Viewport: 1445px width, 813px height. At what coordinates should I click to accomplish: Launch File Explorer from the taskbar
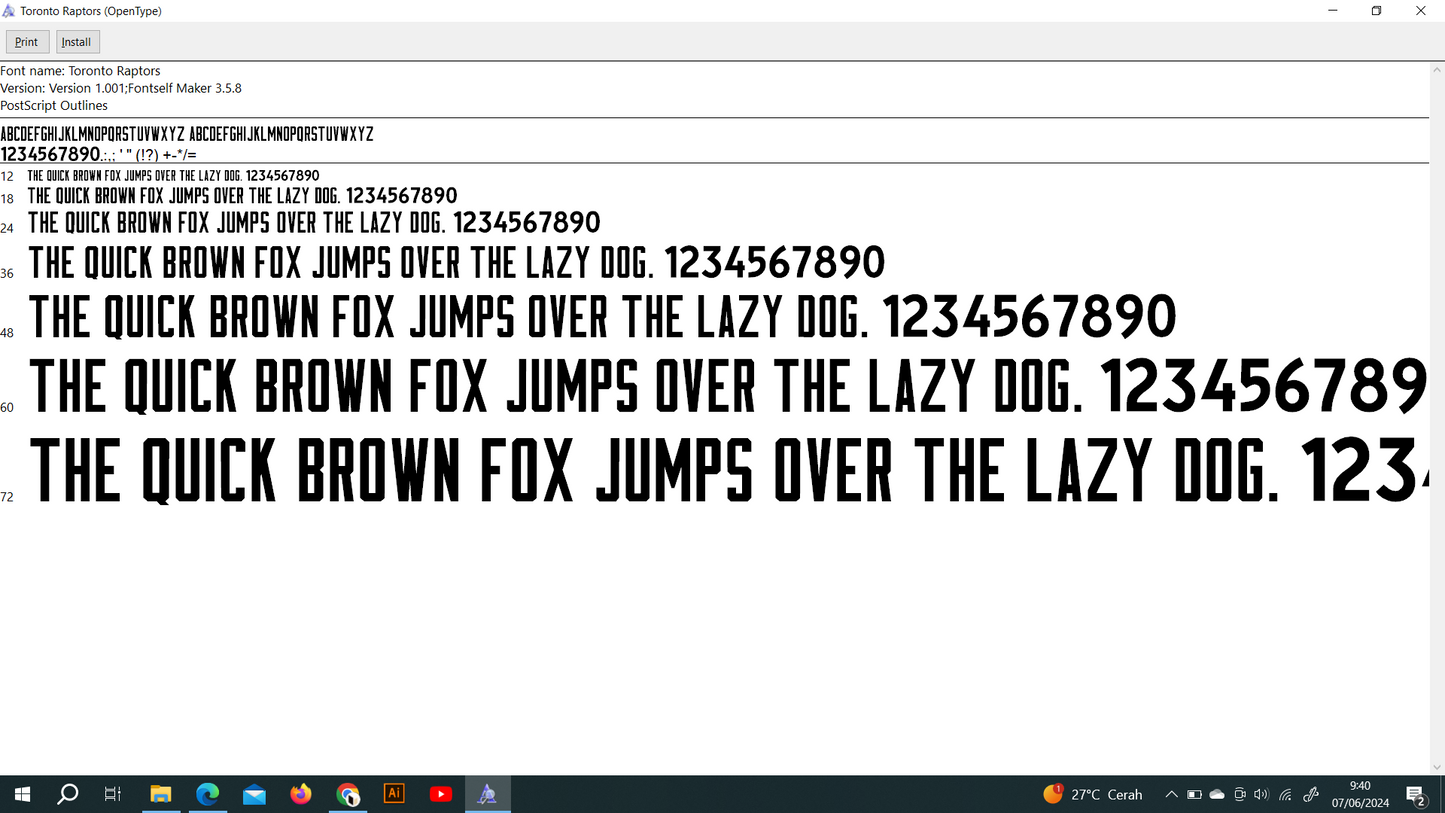point(160,794)
